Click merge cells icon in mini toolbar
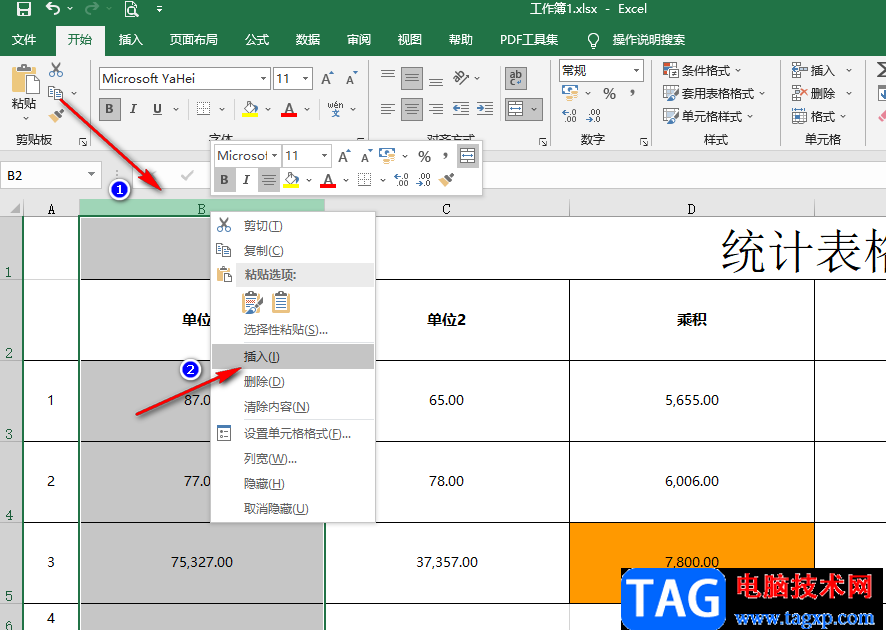The image size is (886, 630). [x=467, y=155]
